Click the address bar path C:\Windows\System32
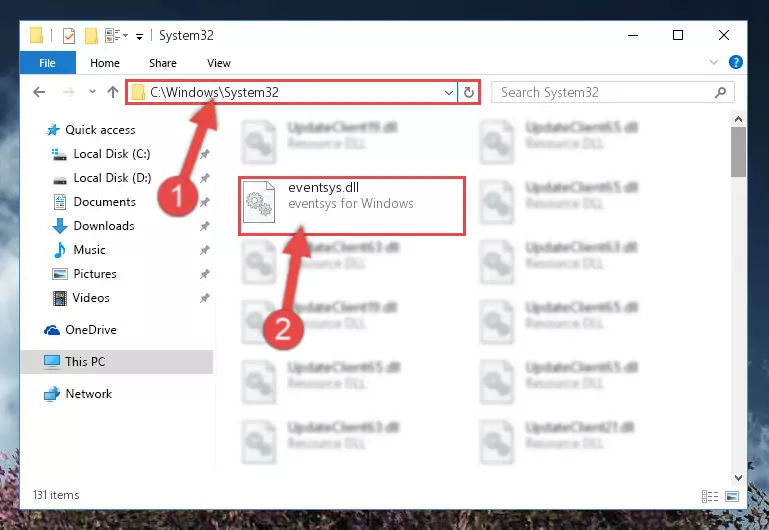769x530 pixels. (x=214, y=92)
